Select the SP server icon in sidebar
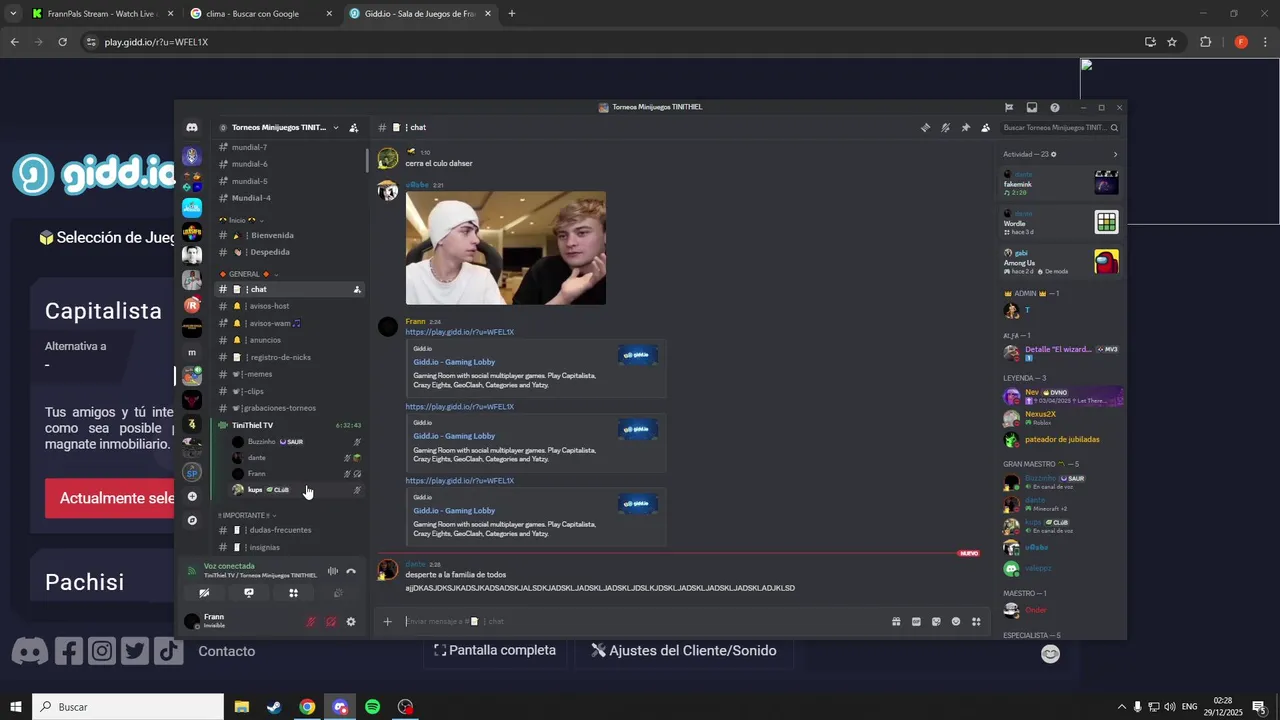1280x720 pixels. point(192,472)
